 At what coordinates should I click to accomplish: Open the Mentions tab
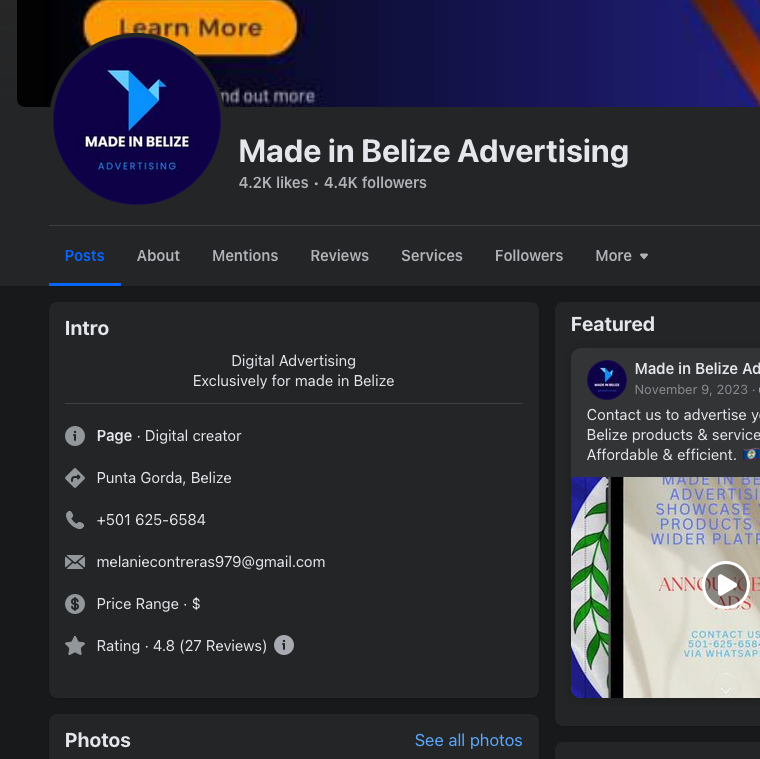point(245,255)
